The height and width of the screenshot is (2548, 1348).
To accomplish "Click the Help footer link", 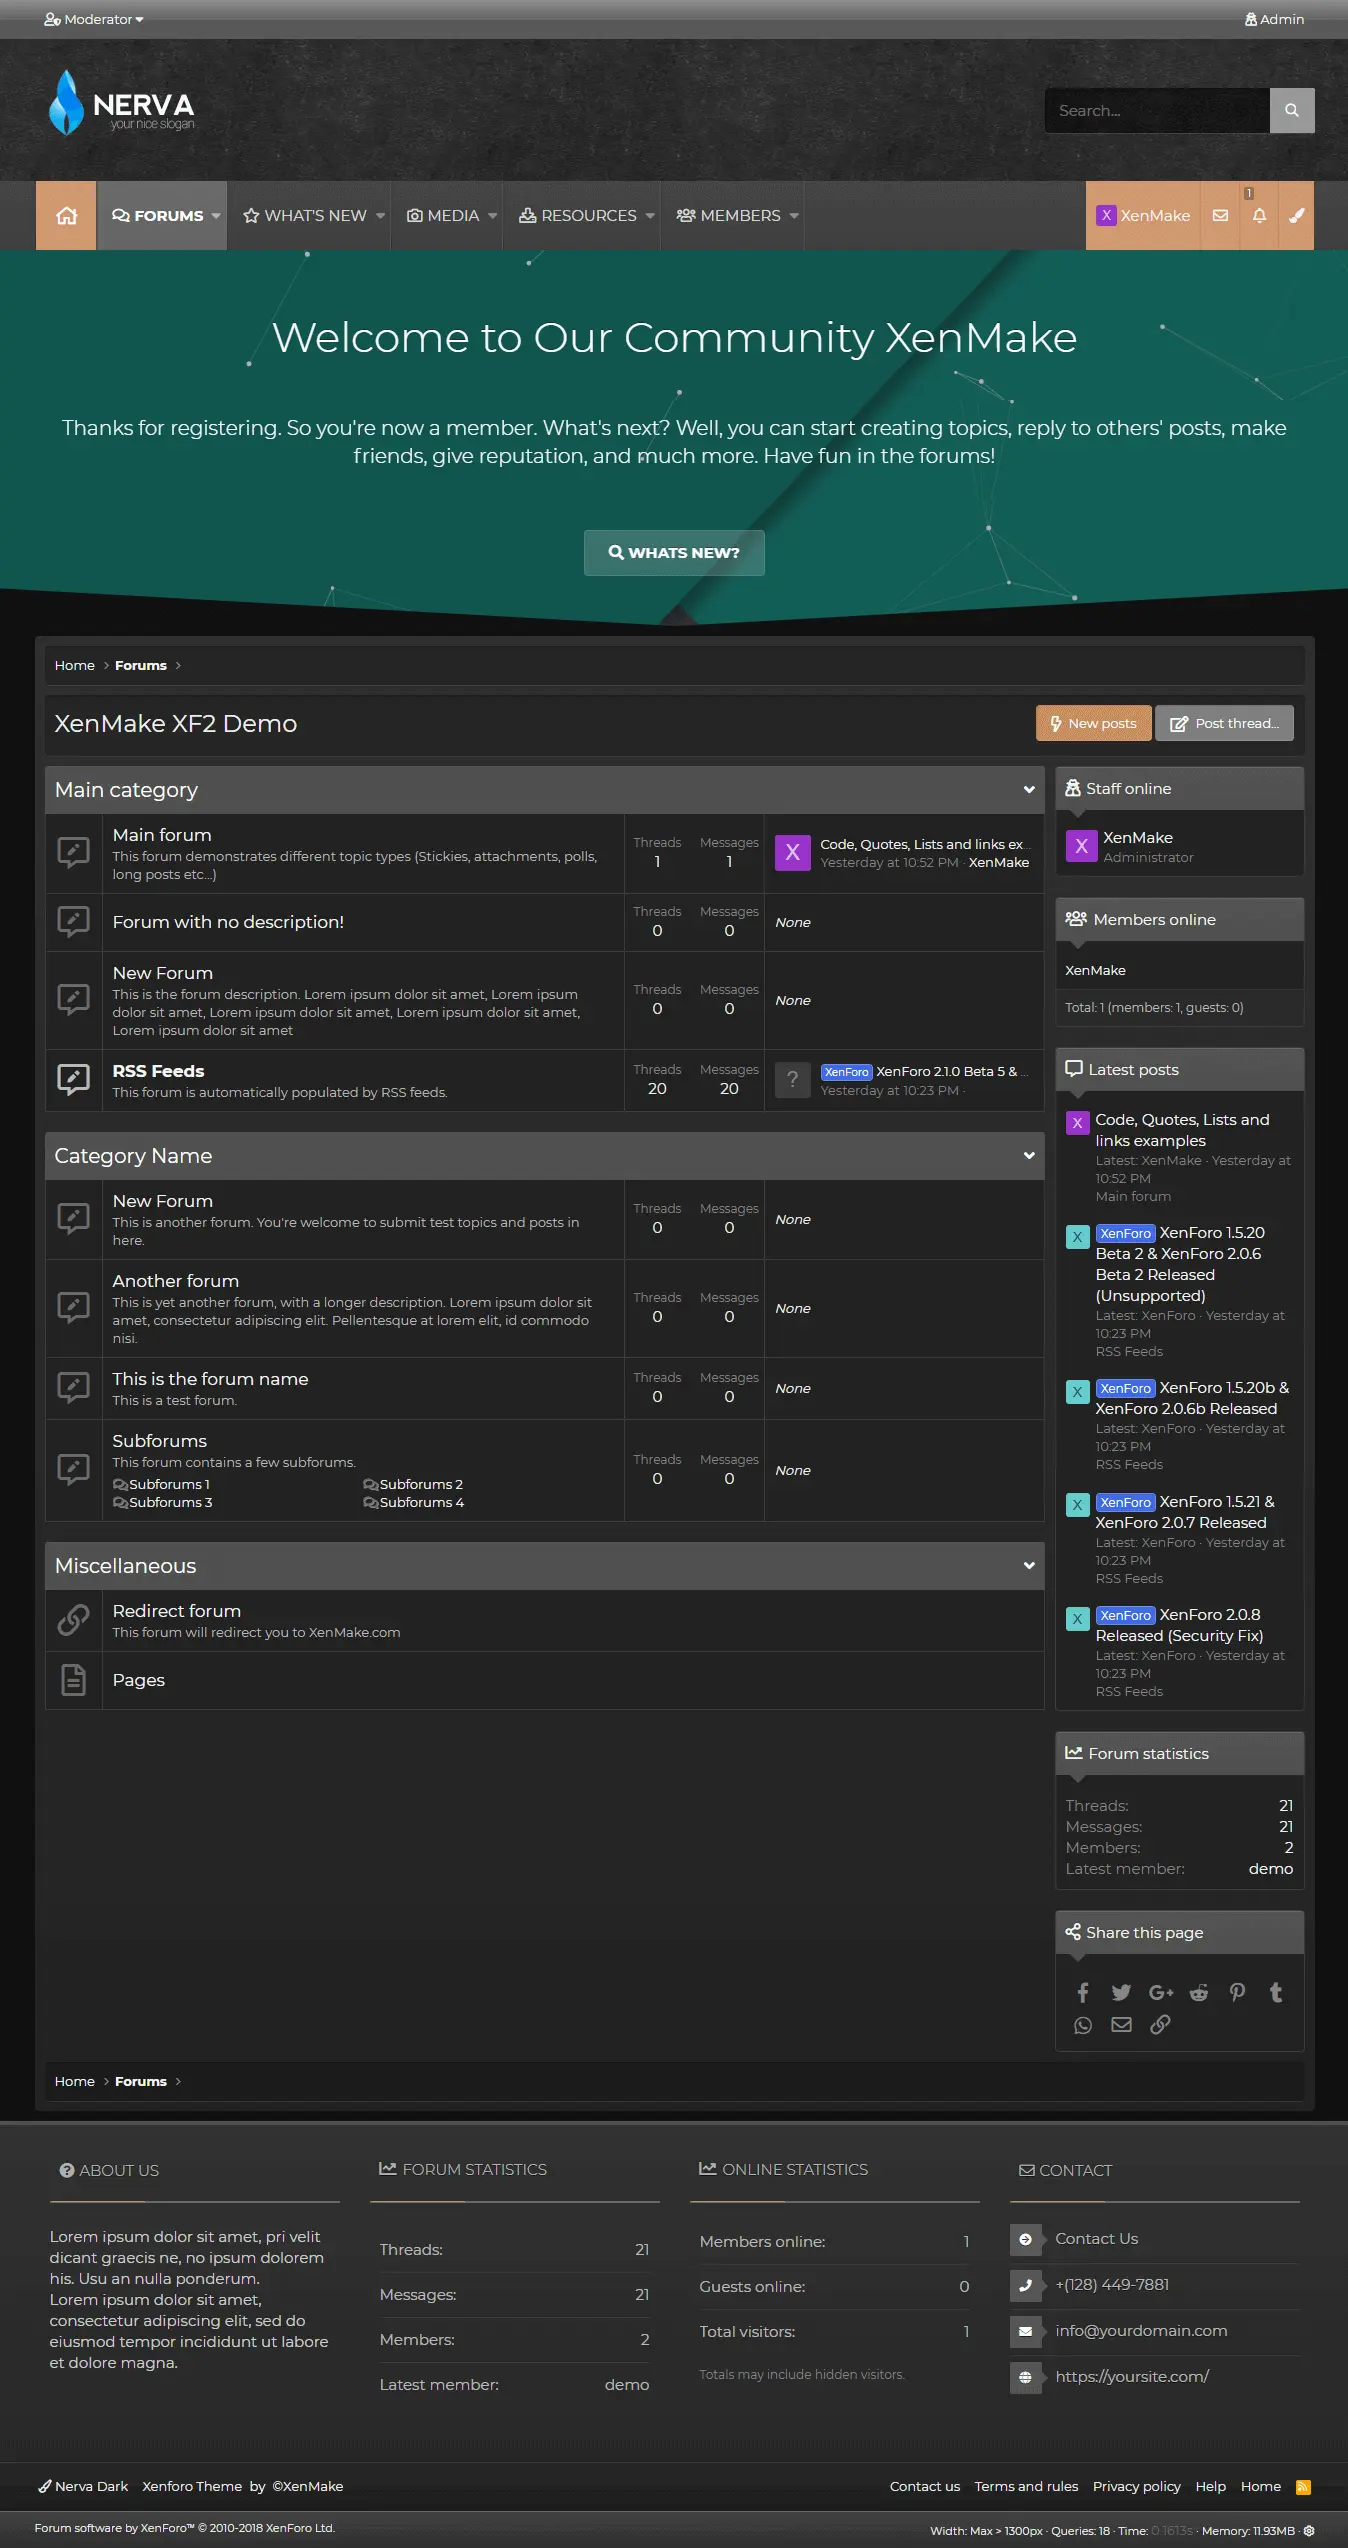I will click(1210, 2486).
